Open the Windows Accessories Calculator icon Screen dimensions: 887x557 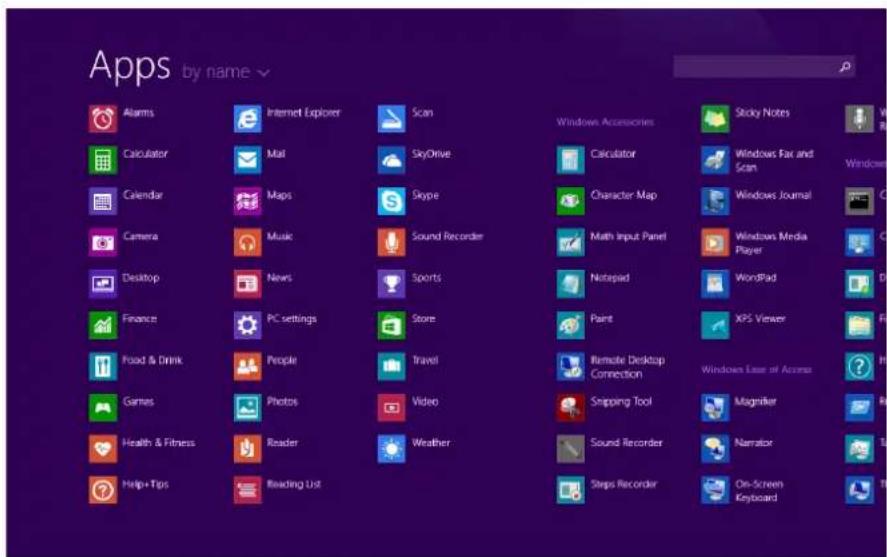click(x=570, y=160)
